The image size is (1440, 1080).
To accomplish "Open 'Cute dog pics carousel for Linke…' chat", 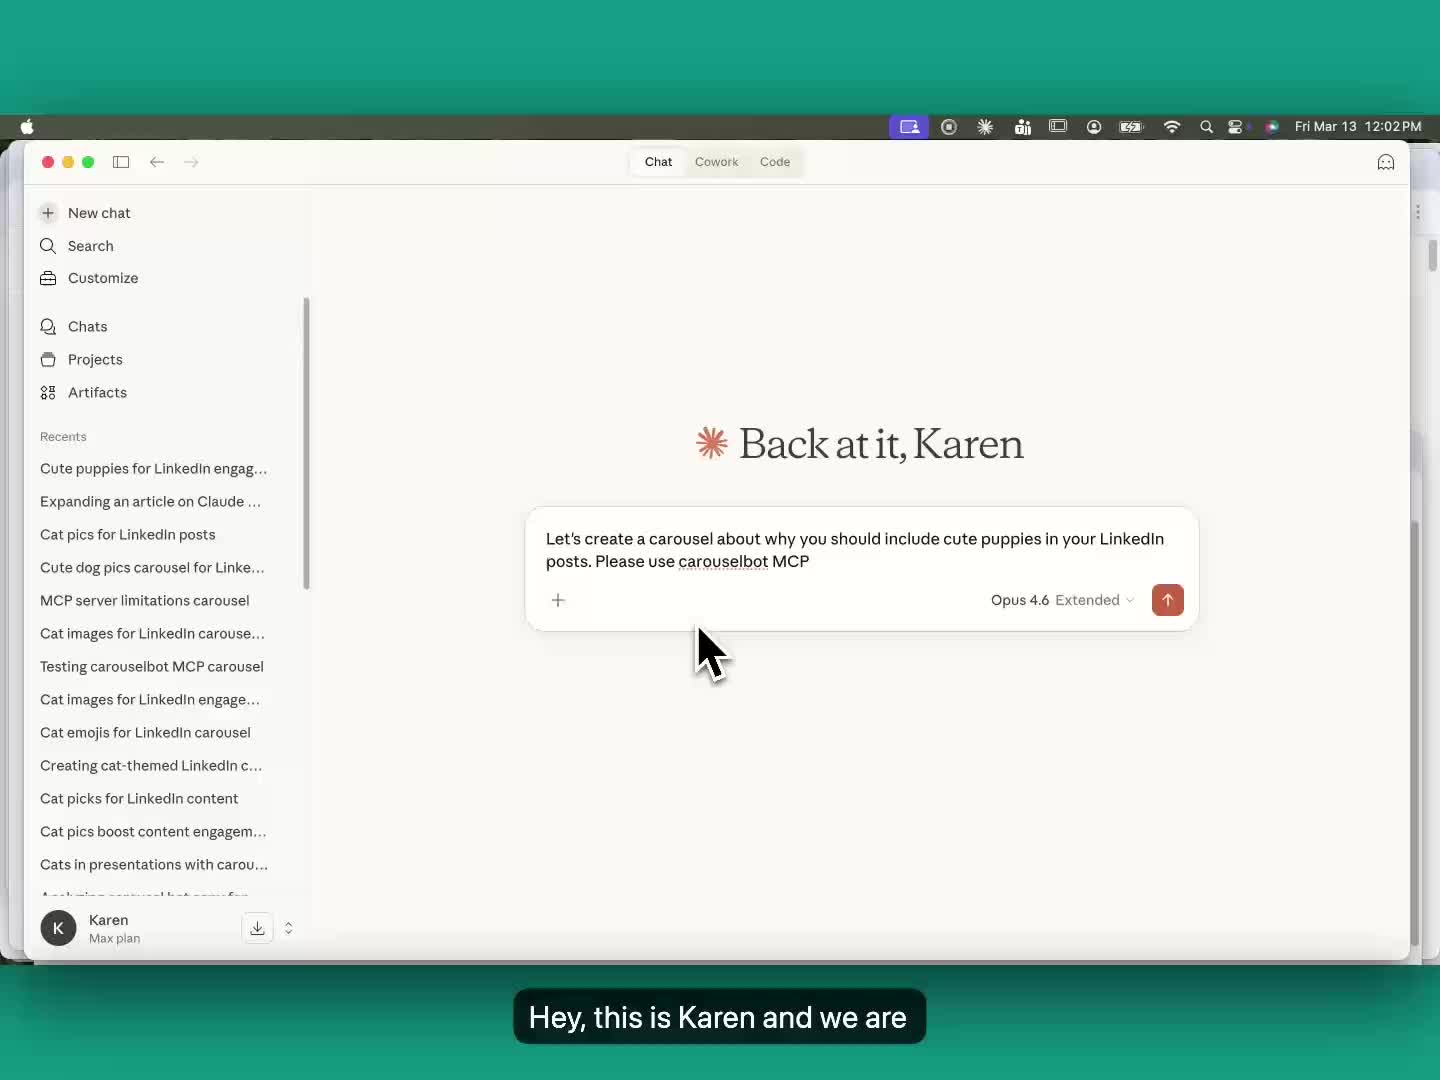I will (x=152, y=568).
